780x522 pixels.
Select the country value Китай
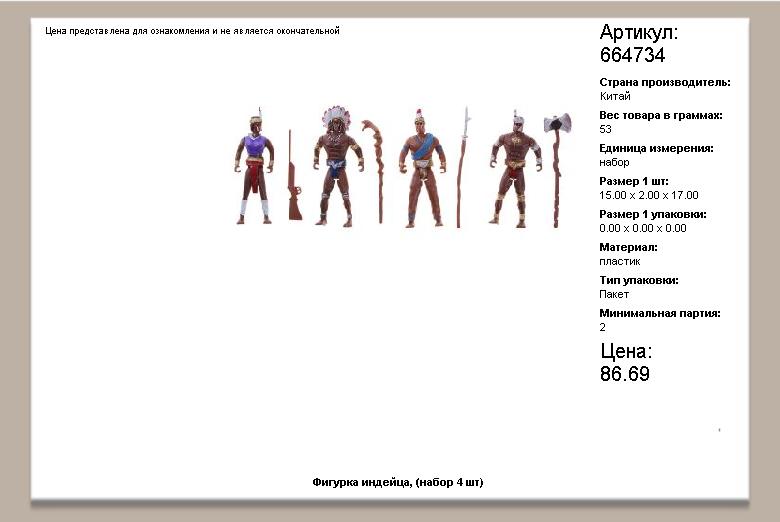click(615, 97)
